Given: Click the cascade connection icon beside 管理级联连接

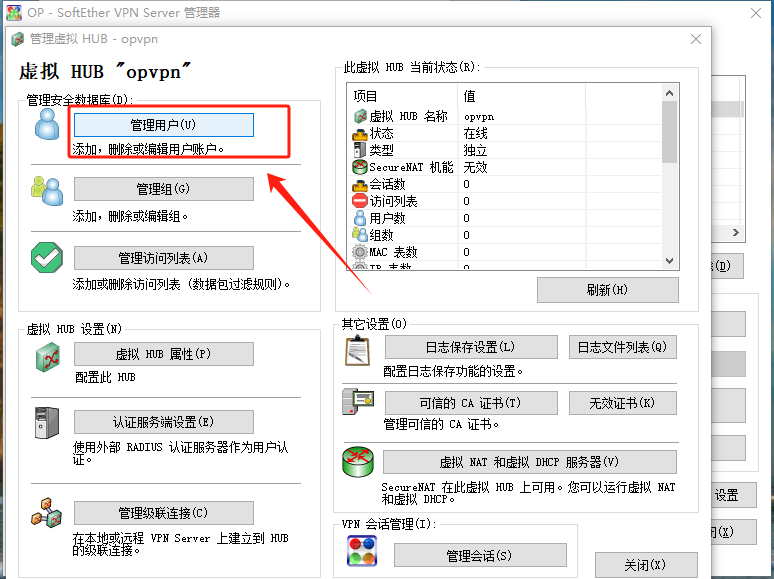Looking at the screenshot, I should 47,512.
